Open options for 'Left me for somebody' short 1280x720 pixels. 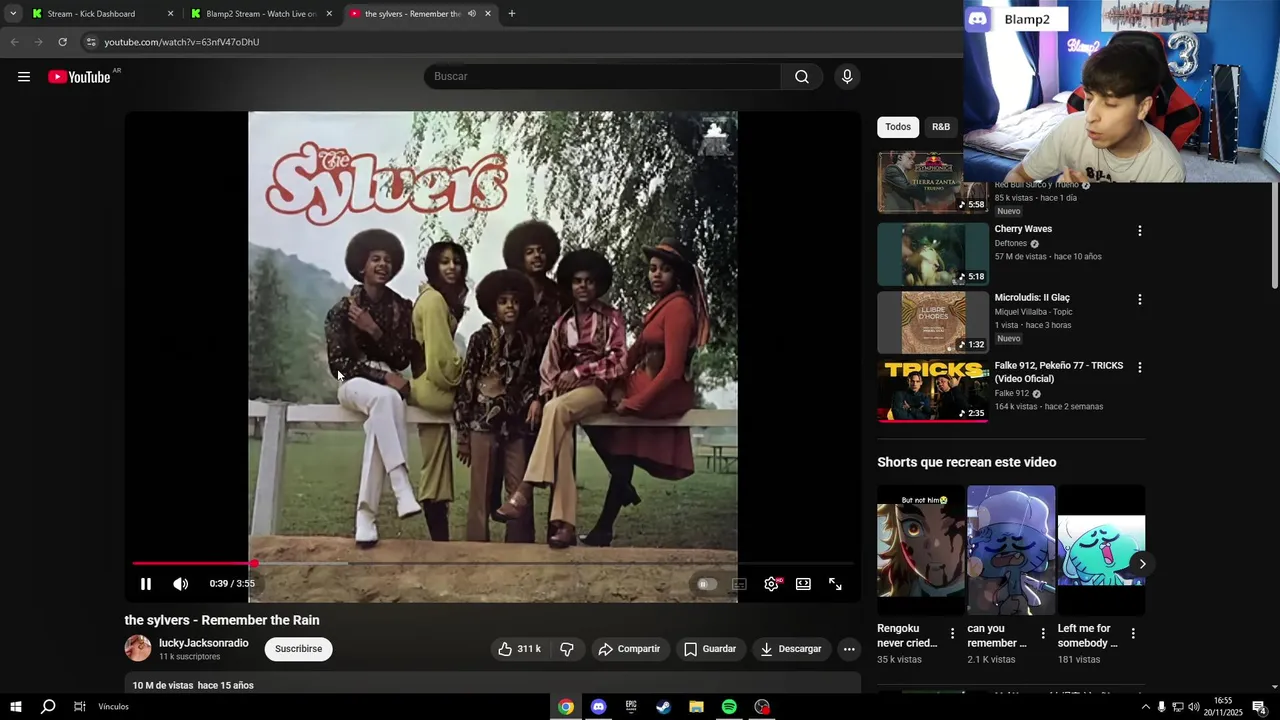coord(1133,633)
